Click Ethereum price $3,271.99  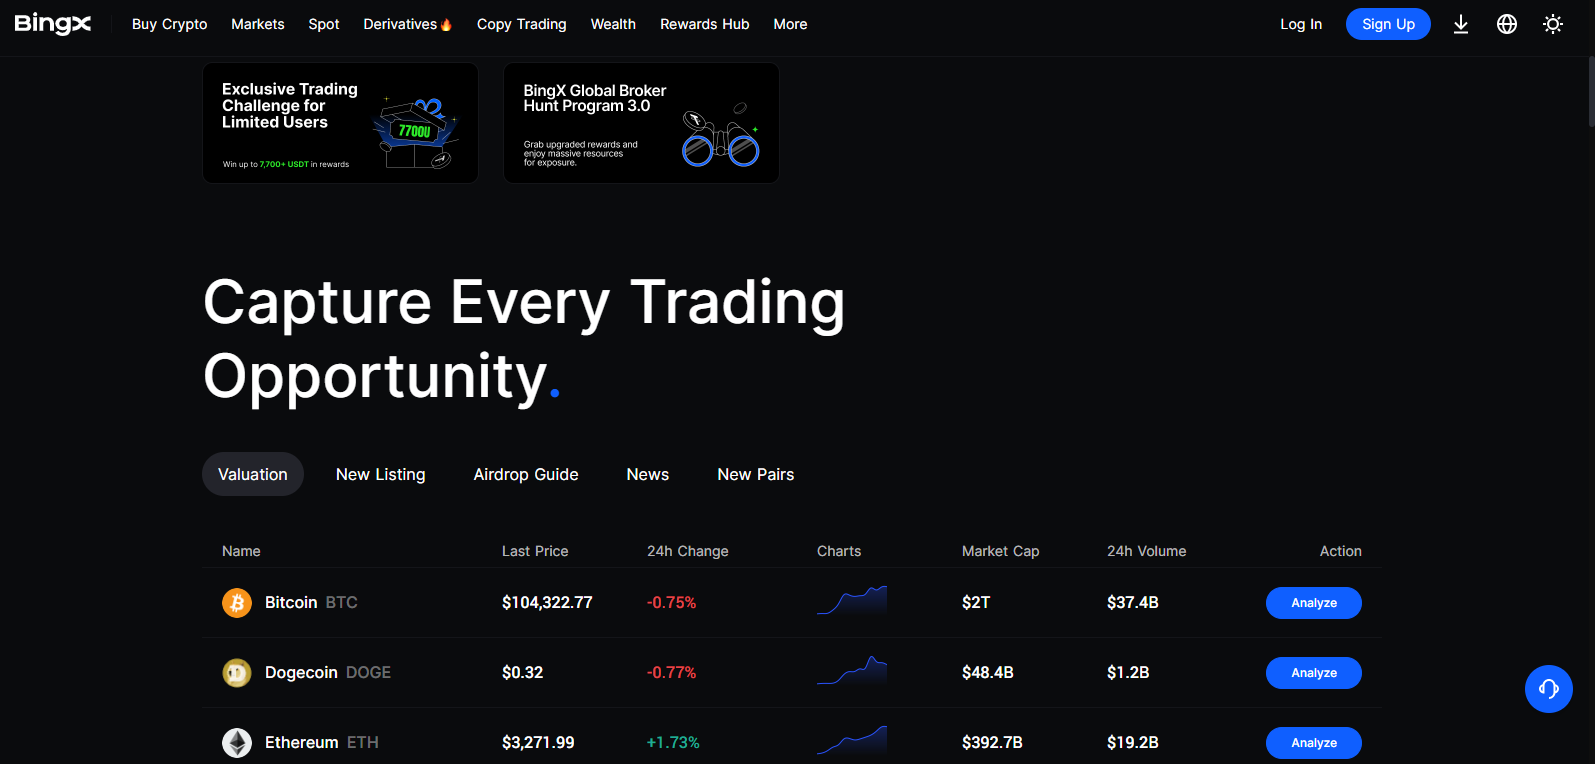(538, 743)
